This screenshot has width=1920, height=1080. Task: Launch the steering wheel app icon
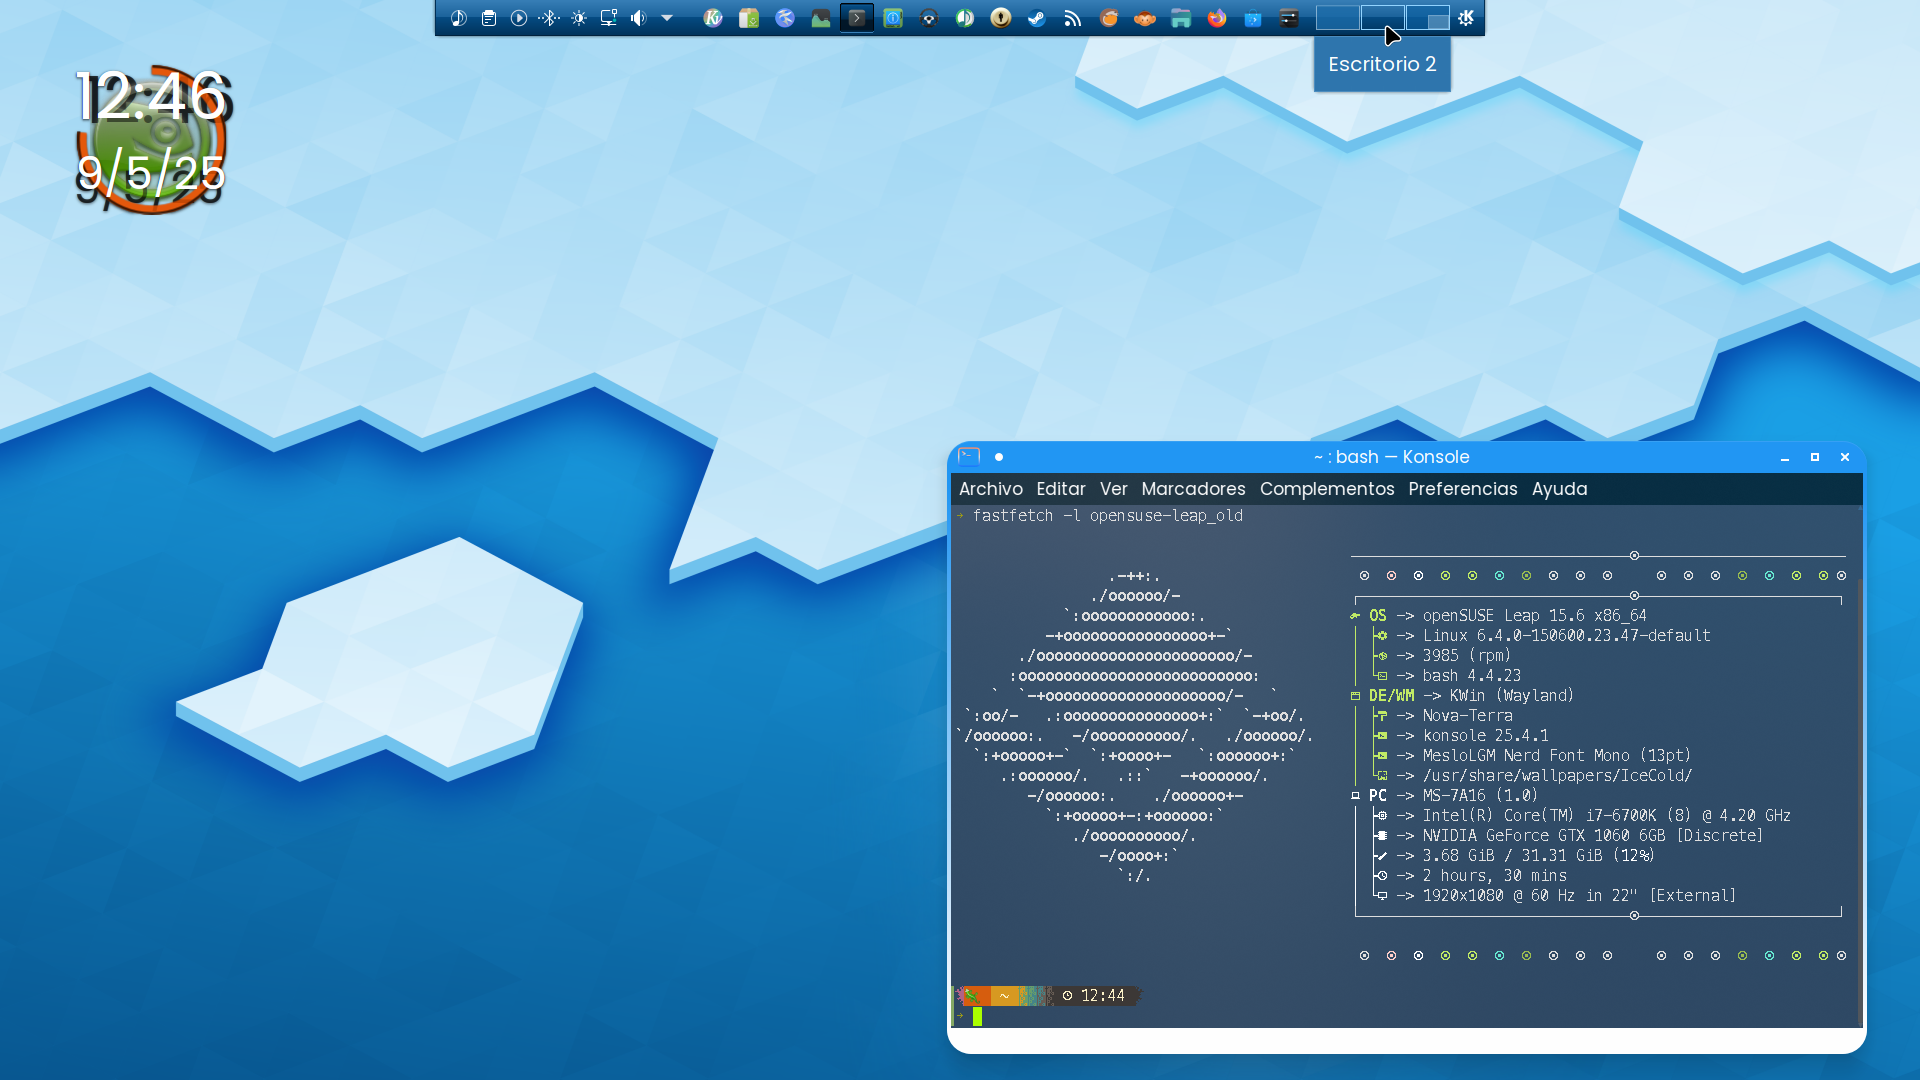[929, 18]
